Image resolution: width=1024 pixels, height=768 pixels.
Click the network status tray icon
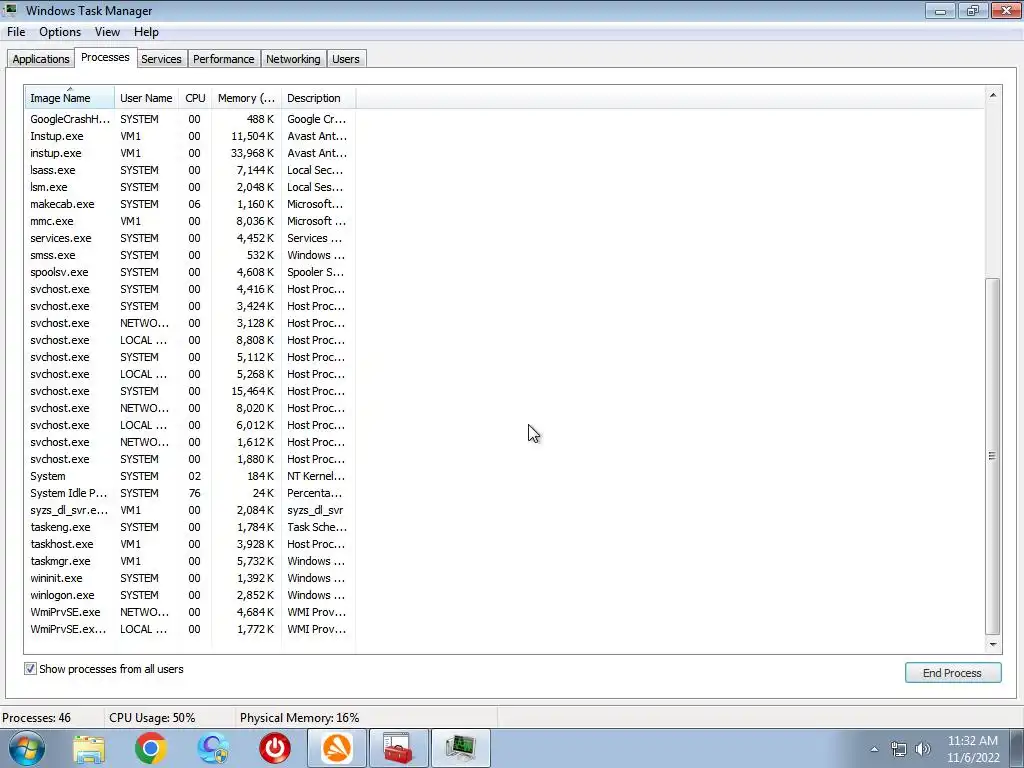(899, 749)
